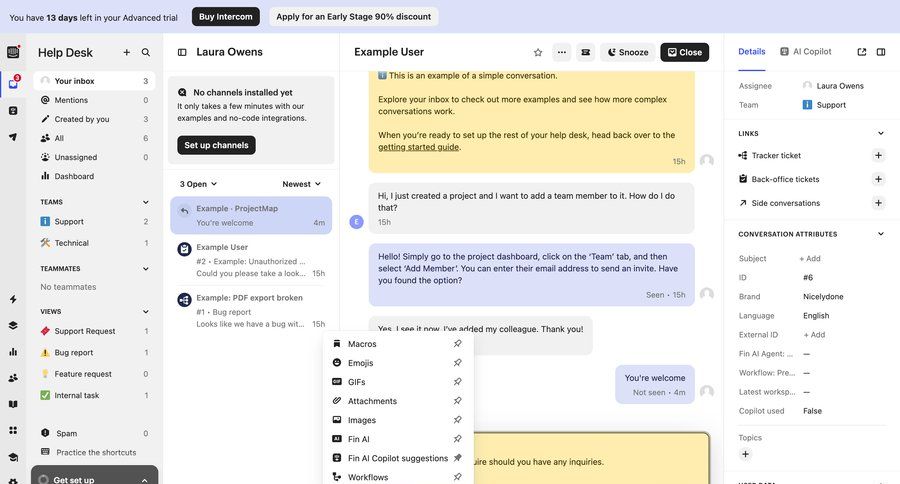Add a Back-office ticket link
Screen dimensions: 900x484
coord(878,179)
